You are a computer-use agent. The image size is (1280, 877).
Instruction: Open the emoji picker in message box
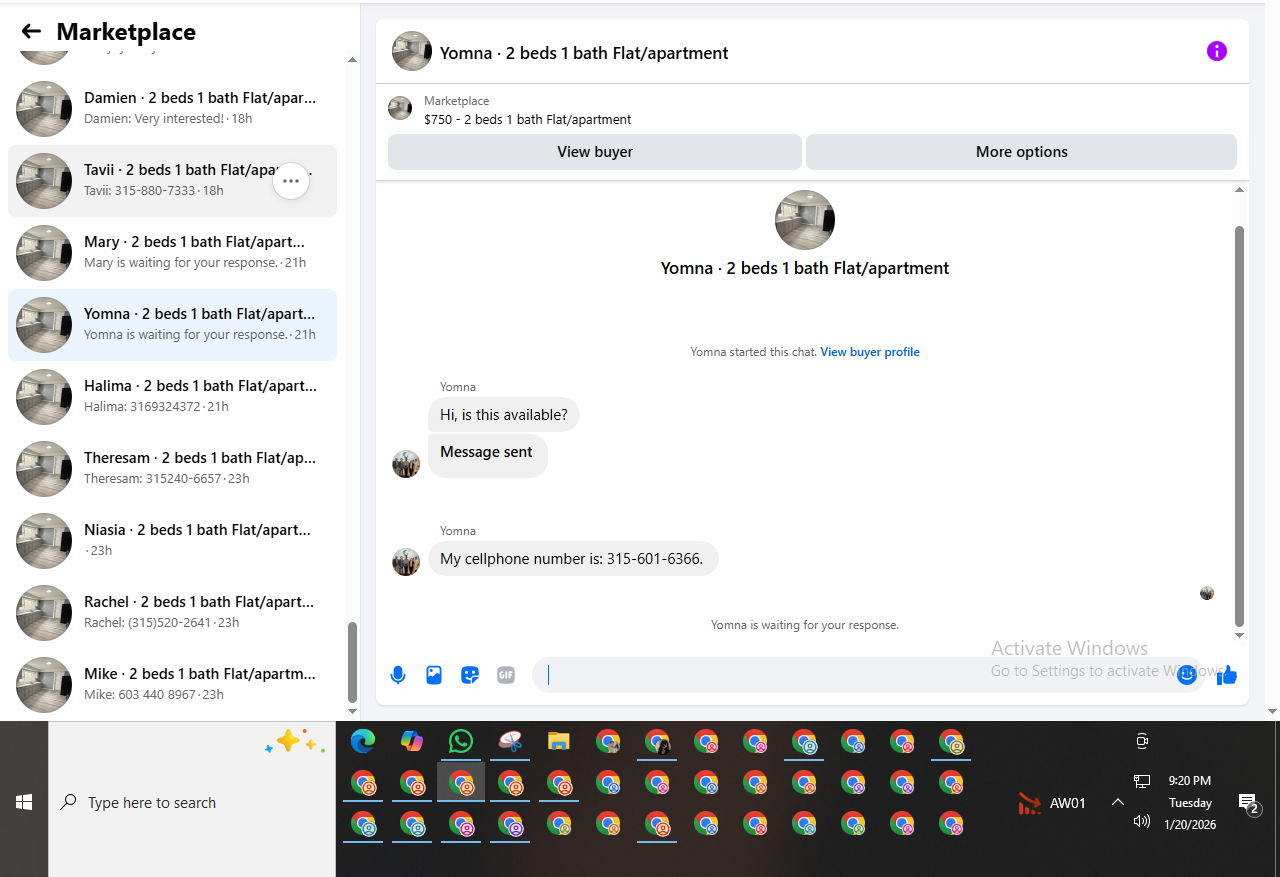coord(1187,675)
